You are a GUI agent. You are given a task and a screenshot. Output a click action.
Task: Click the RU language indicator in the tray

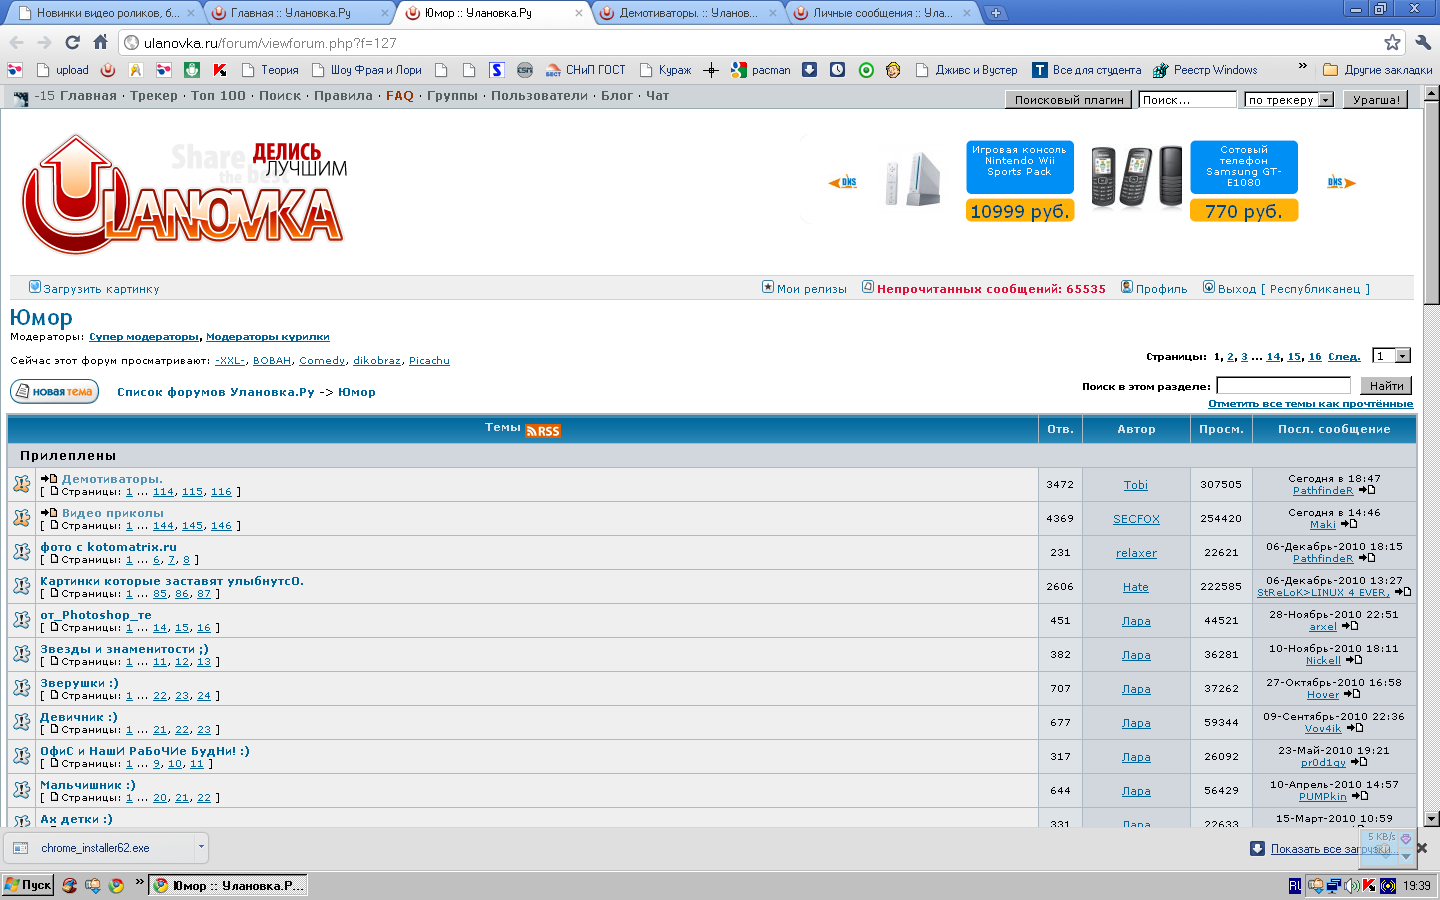tap(1295, 885)
